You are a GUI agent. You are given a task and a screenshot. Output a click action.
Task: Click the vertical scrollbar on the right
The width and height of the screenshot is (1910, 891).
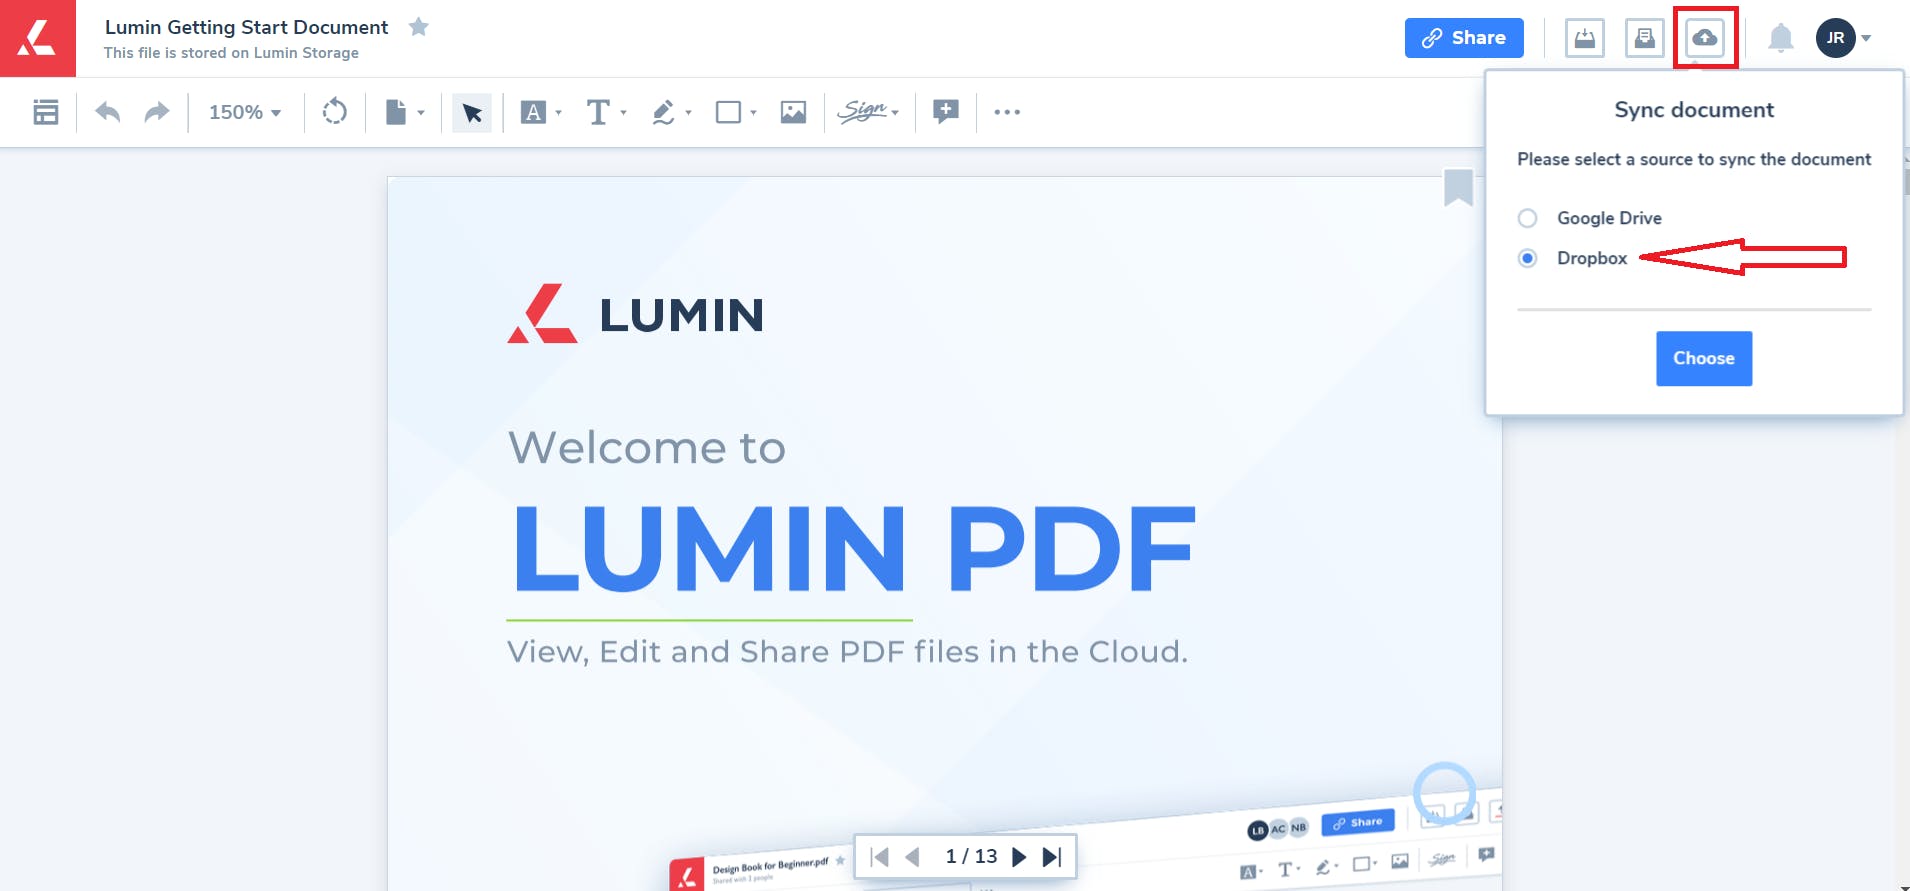click(1906, 180)
